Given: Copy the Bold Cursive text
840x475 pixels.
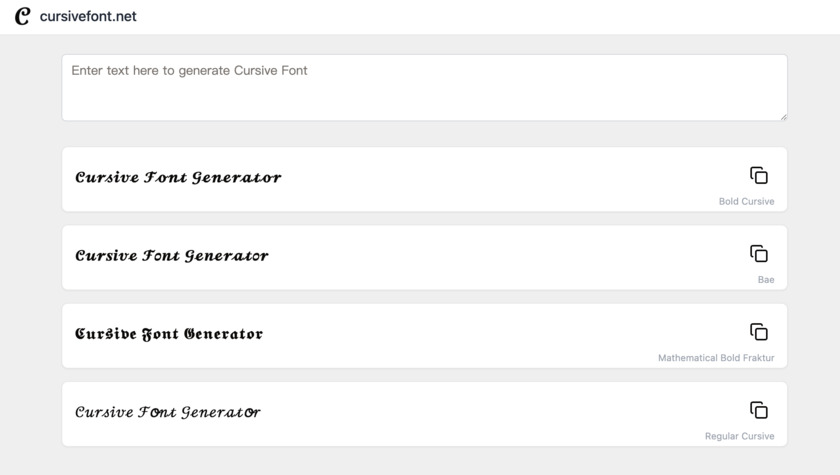Looking at the screenshot, I should coord(759,176).
